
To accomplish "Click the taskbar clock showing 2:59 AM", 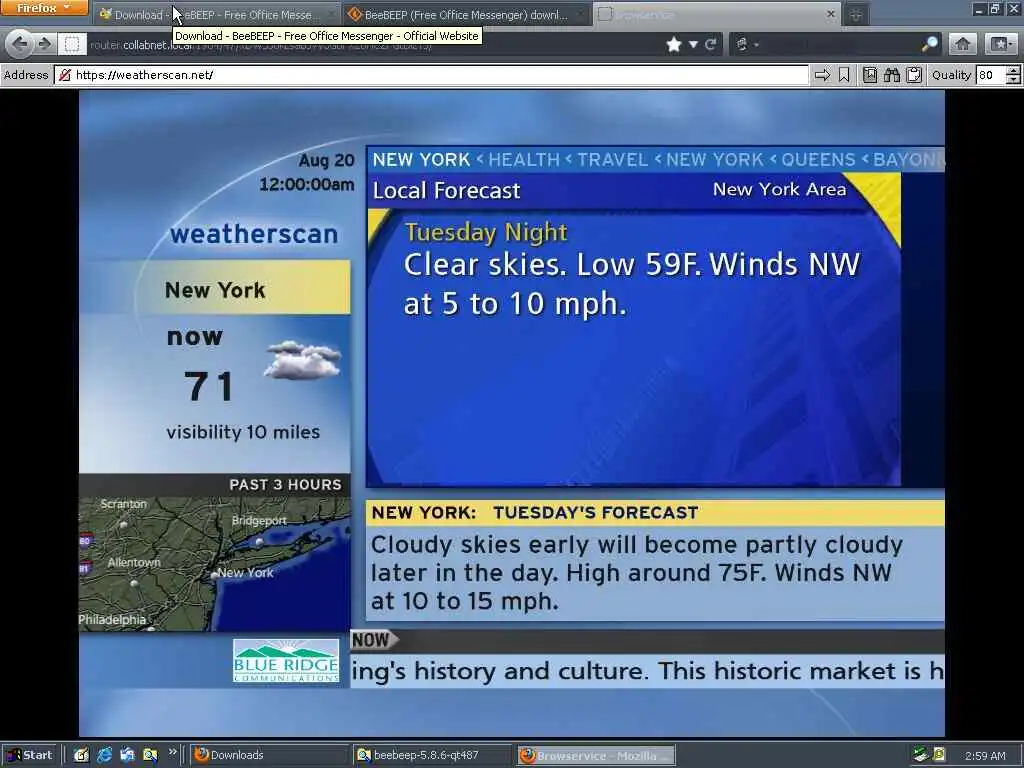I will (985, 756).
